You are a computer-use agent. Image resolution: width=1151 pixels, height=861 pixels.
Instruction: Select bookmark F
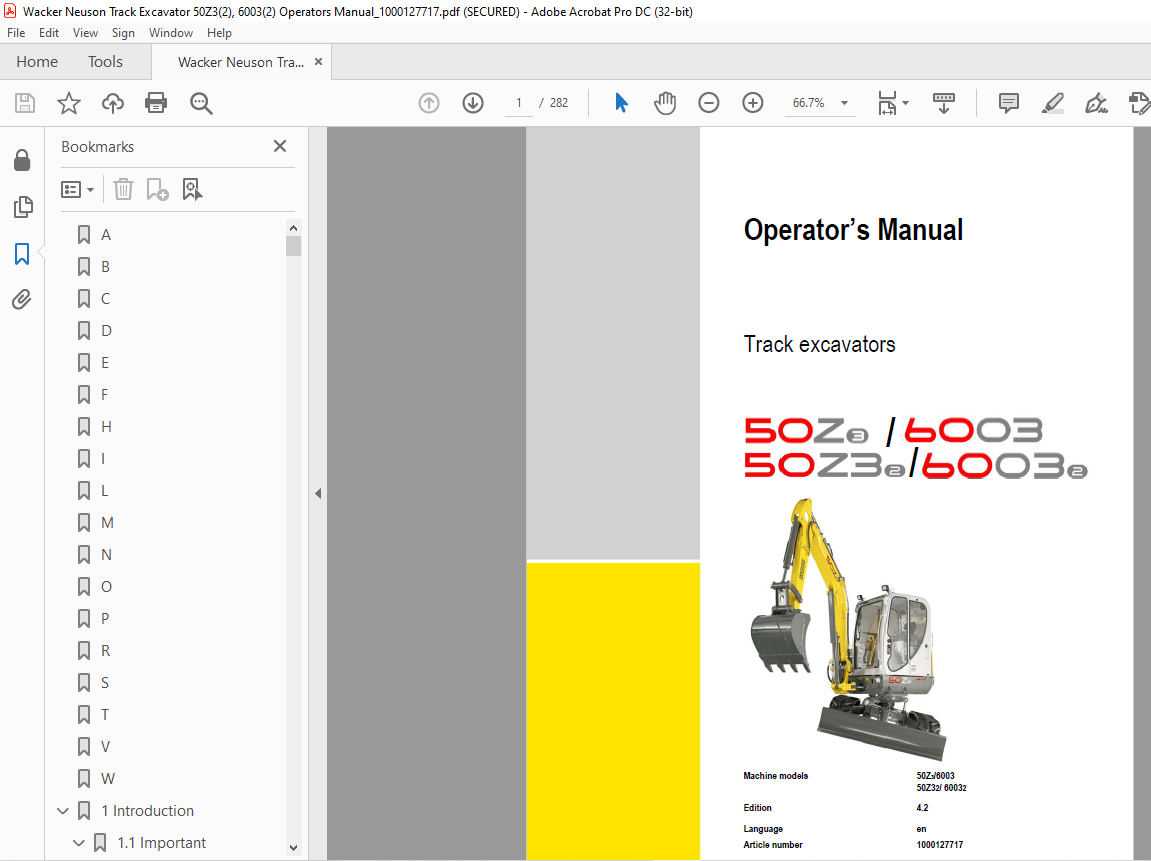104,395
